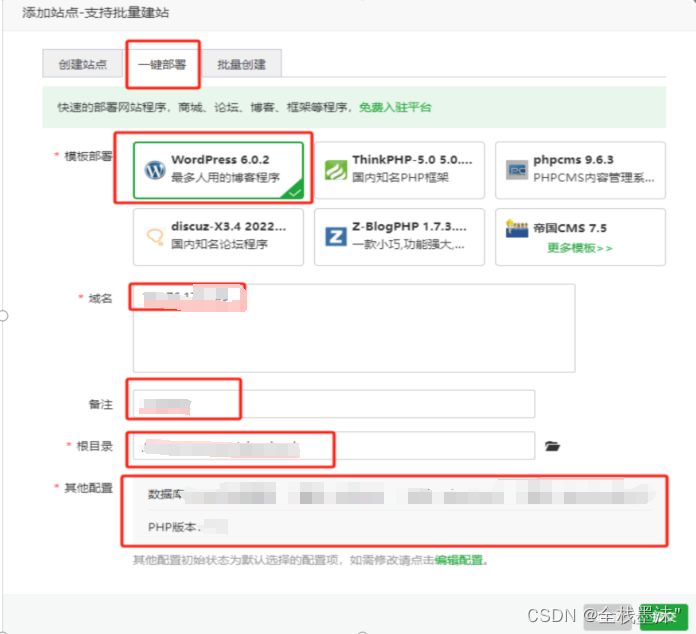Select the discuz-X3.4 template card

pyautogui.click(x=218, y=237)
